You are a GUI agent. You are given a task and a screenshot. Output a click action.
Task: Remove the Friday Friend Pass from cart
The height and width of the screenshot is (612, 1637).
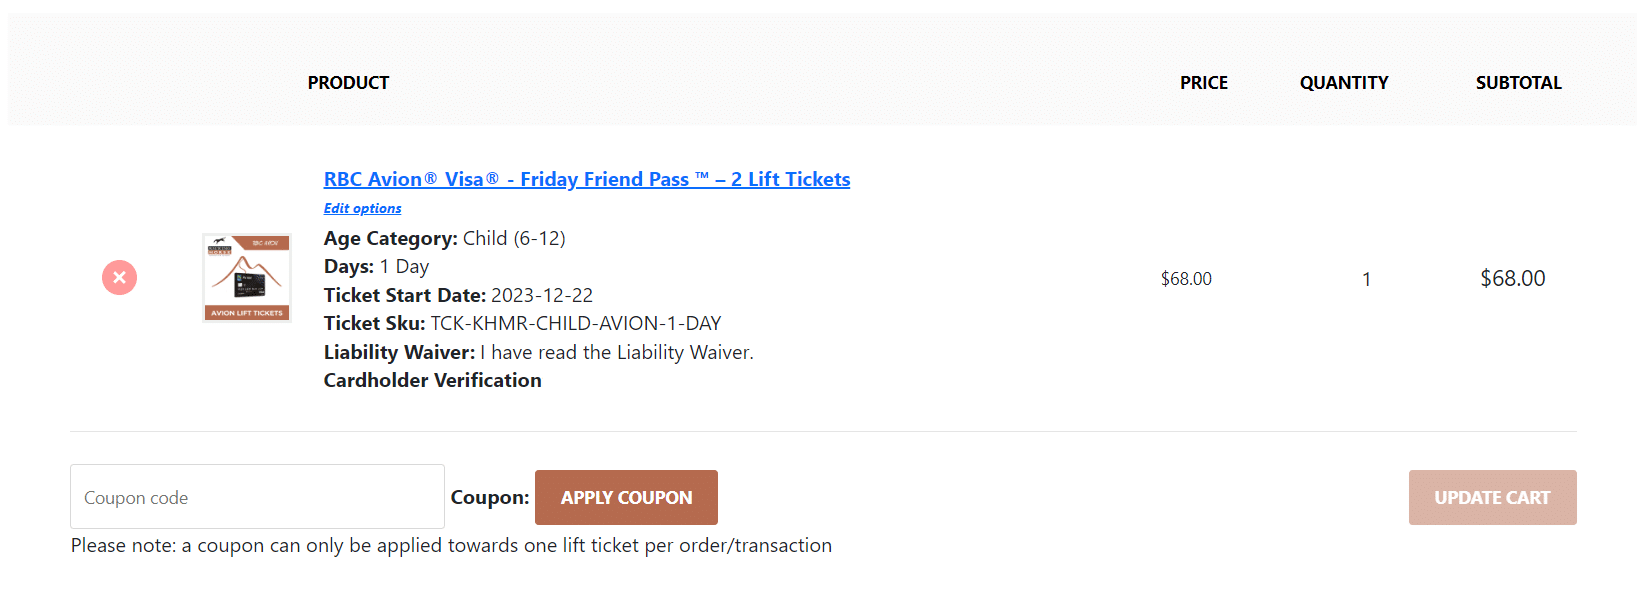coord(119,278)
